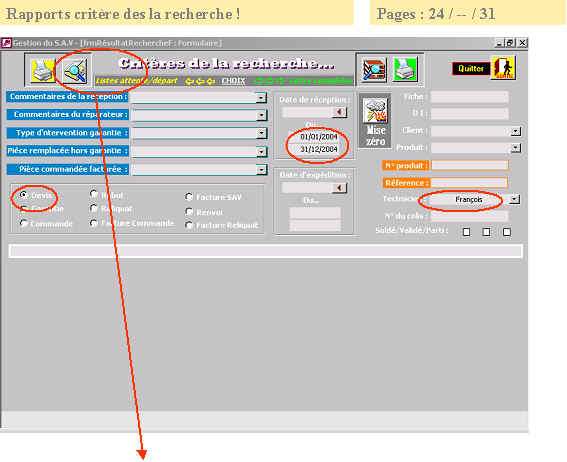Select the Commande radio option
The width and height of the screenshot is (567, 462).
pos(23,223)
